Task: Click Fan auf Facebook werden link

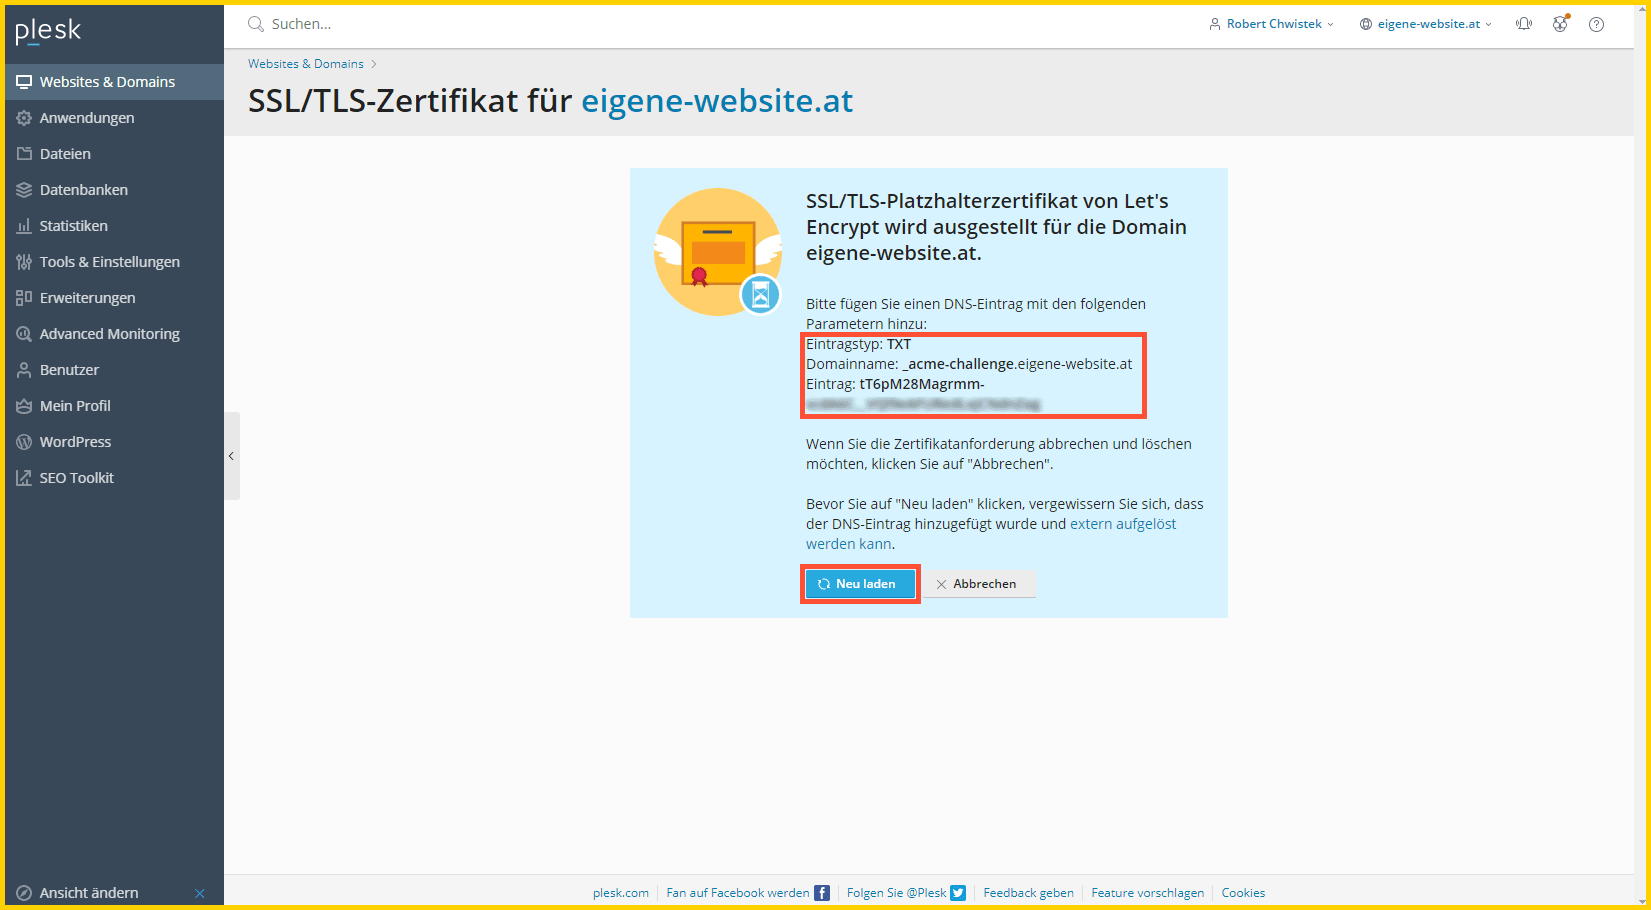Action: tap(738, 893)
